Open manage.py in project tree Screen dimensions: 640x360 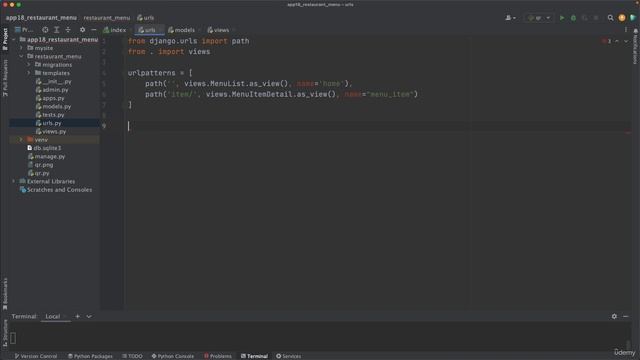(46, 156)
